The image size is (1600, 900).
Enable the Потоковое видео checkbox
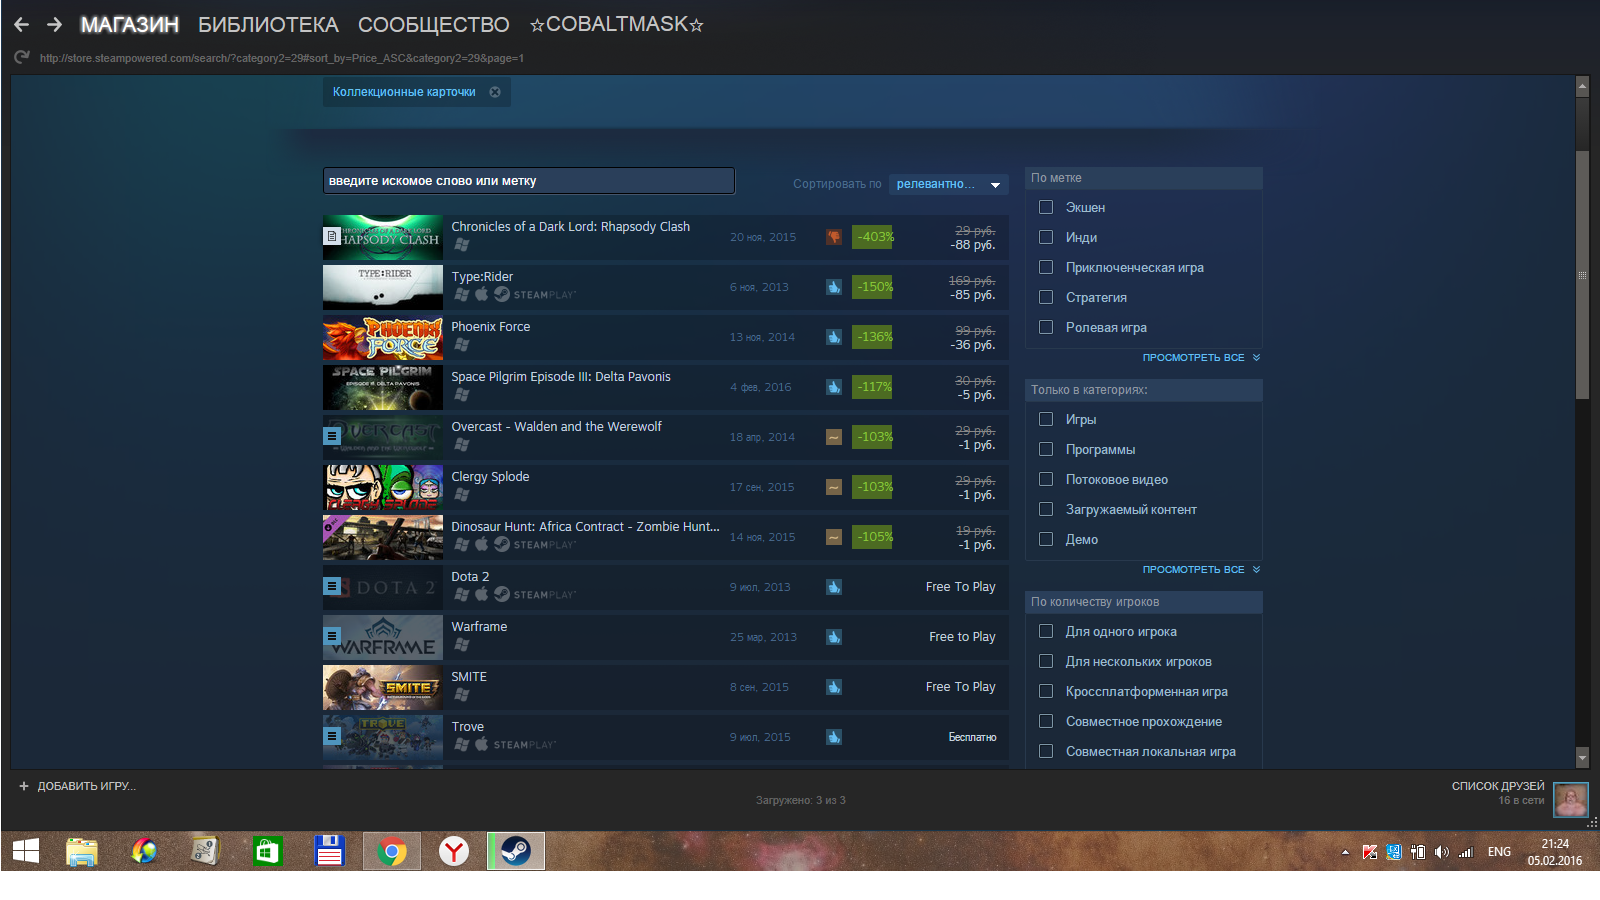coord(1046,479)
